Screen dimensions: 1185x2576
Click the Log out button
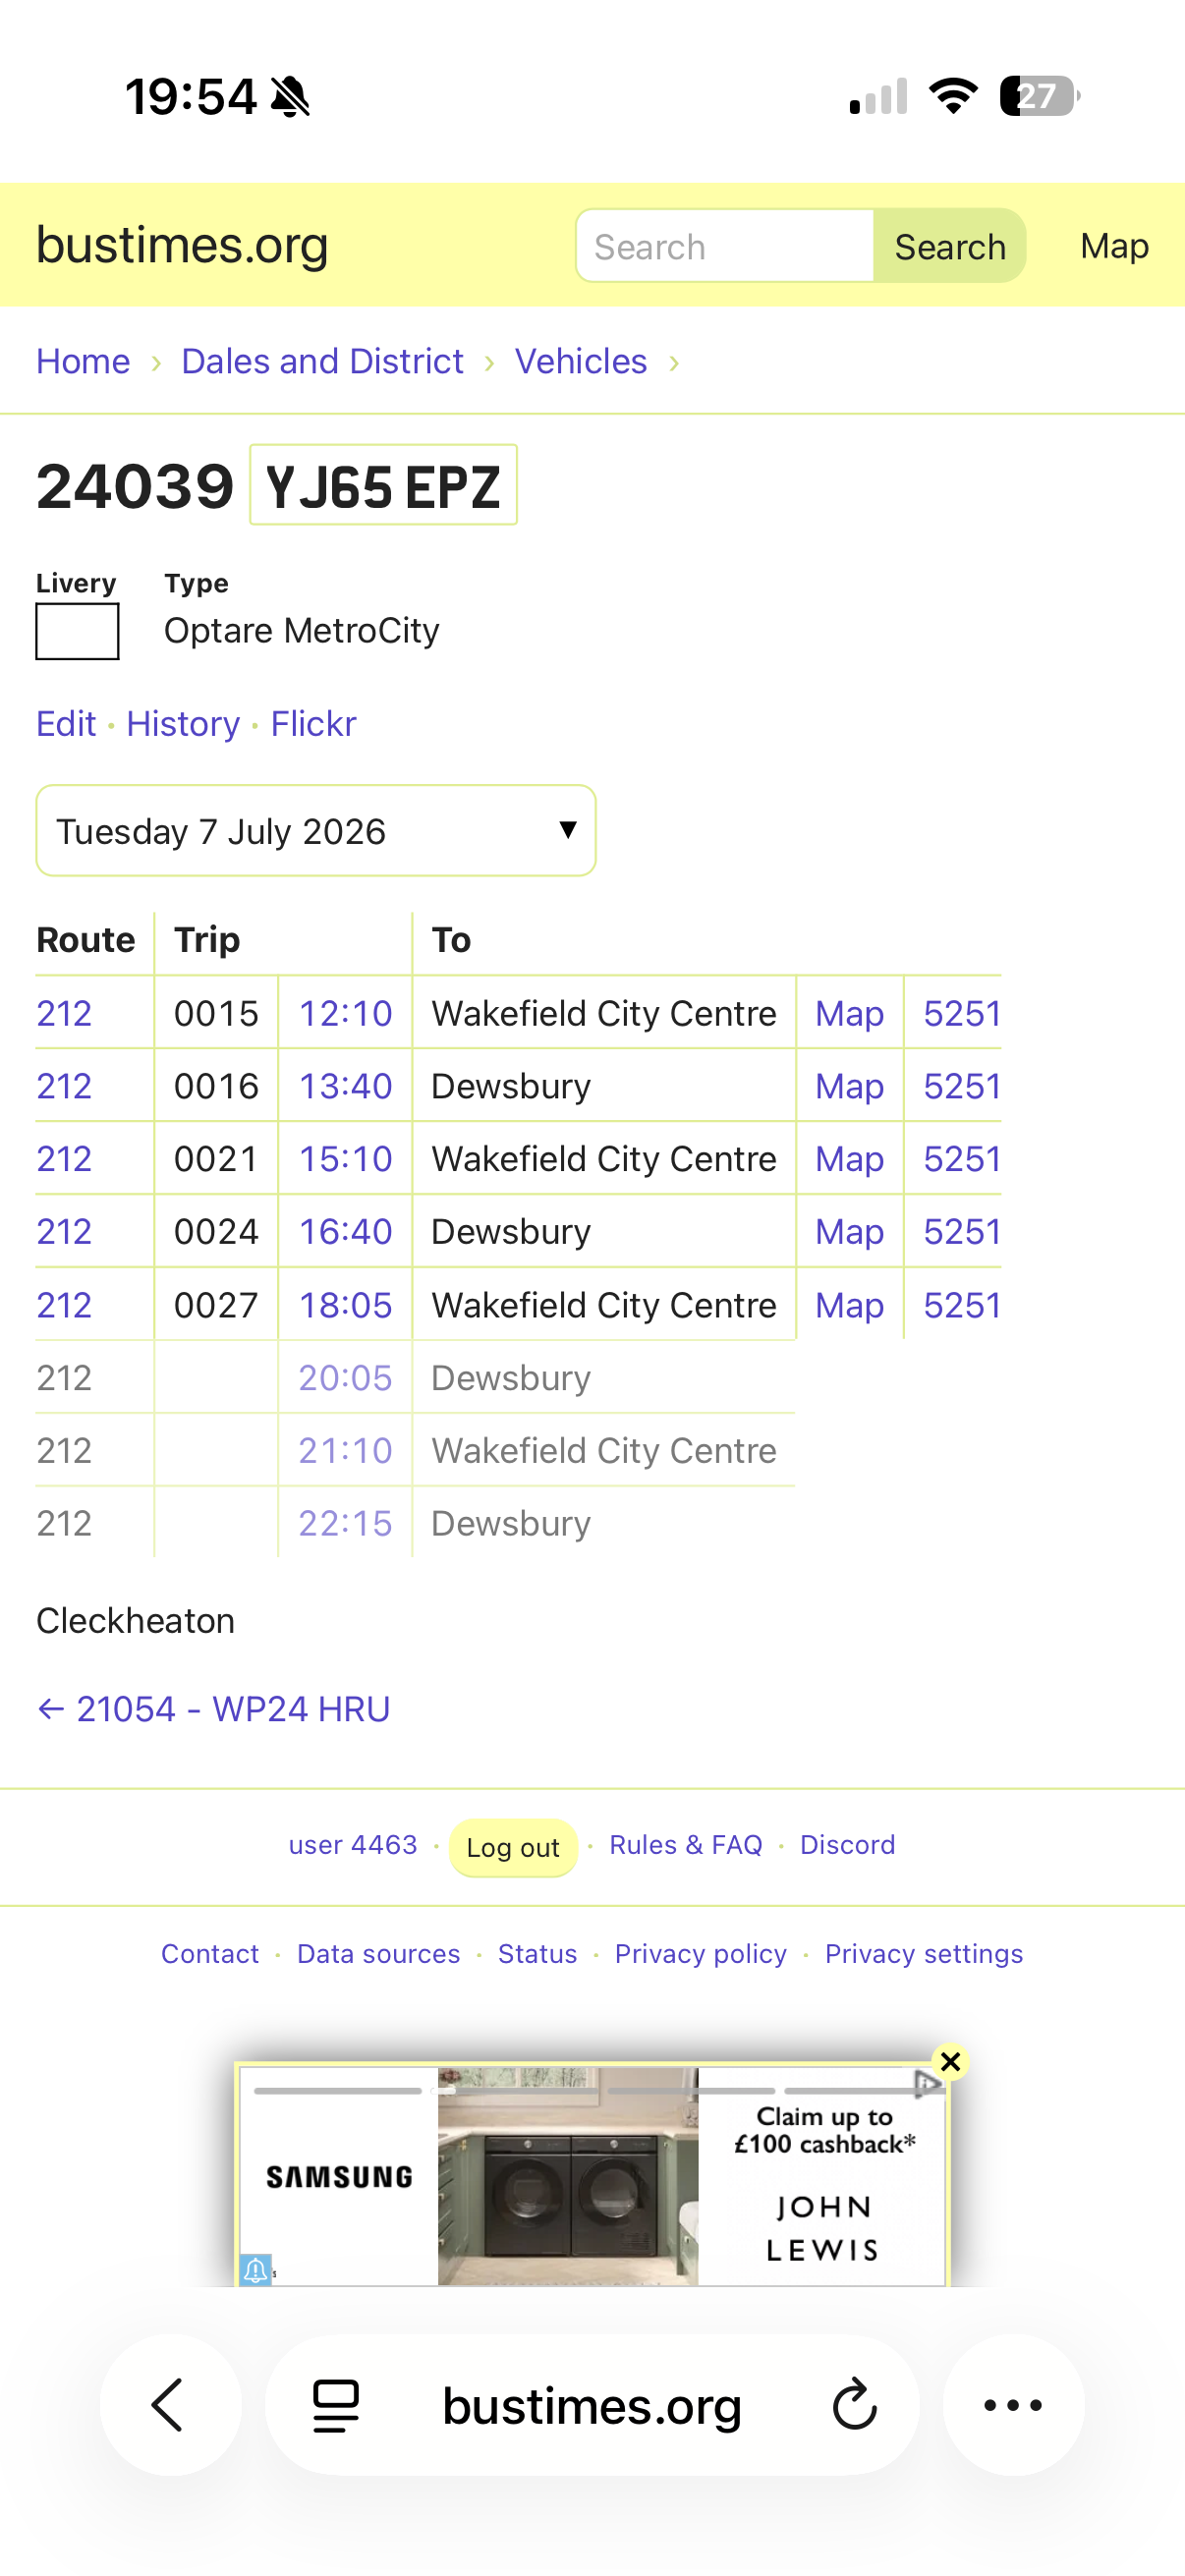(513, 1847)
